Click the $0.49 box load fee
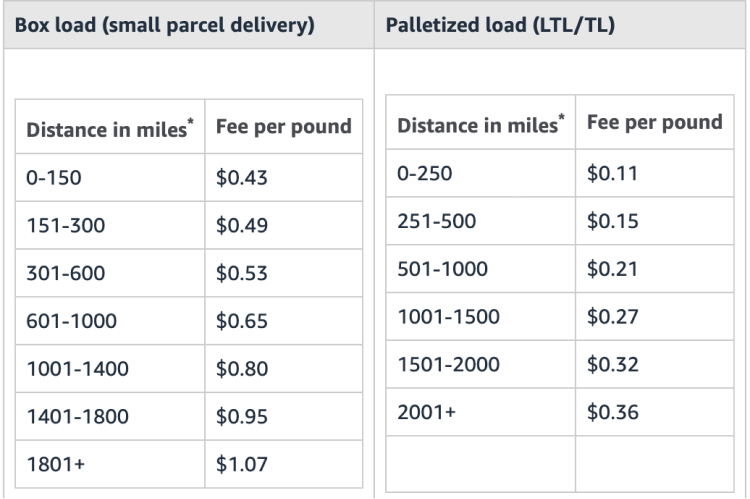This screenshot has height=499, width=750. (242, 226)
